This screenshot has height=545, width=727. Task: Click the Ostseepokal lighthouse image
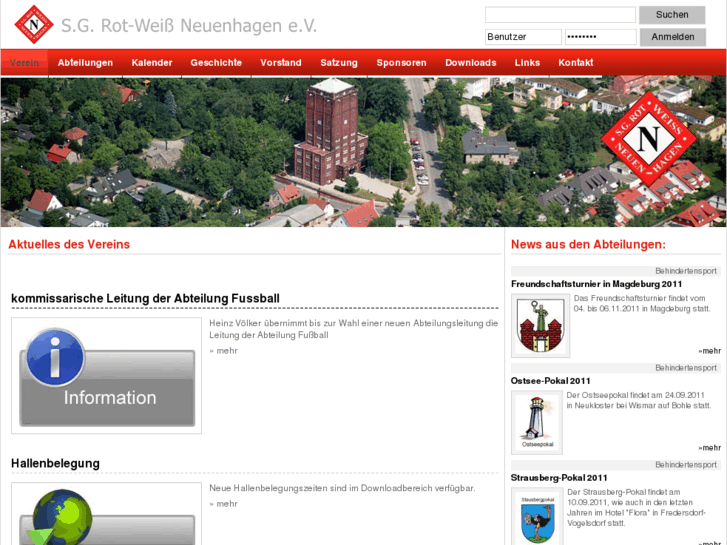[537, 422]
